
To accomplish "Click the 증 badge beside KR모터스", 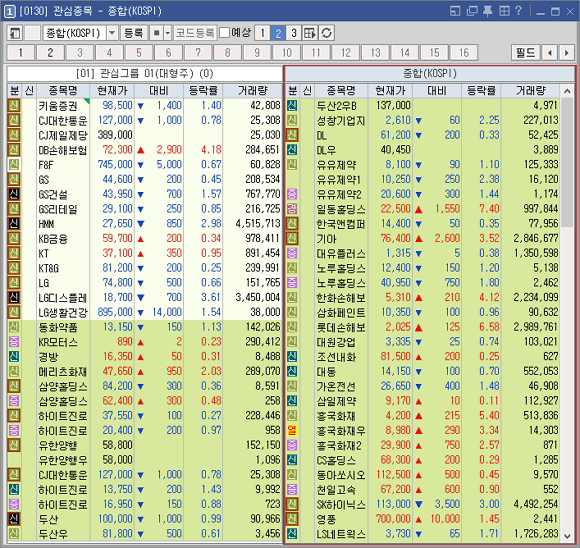I will pos(14,342).
